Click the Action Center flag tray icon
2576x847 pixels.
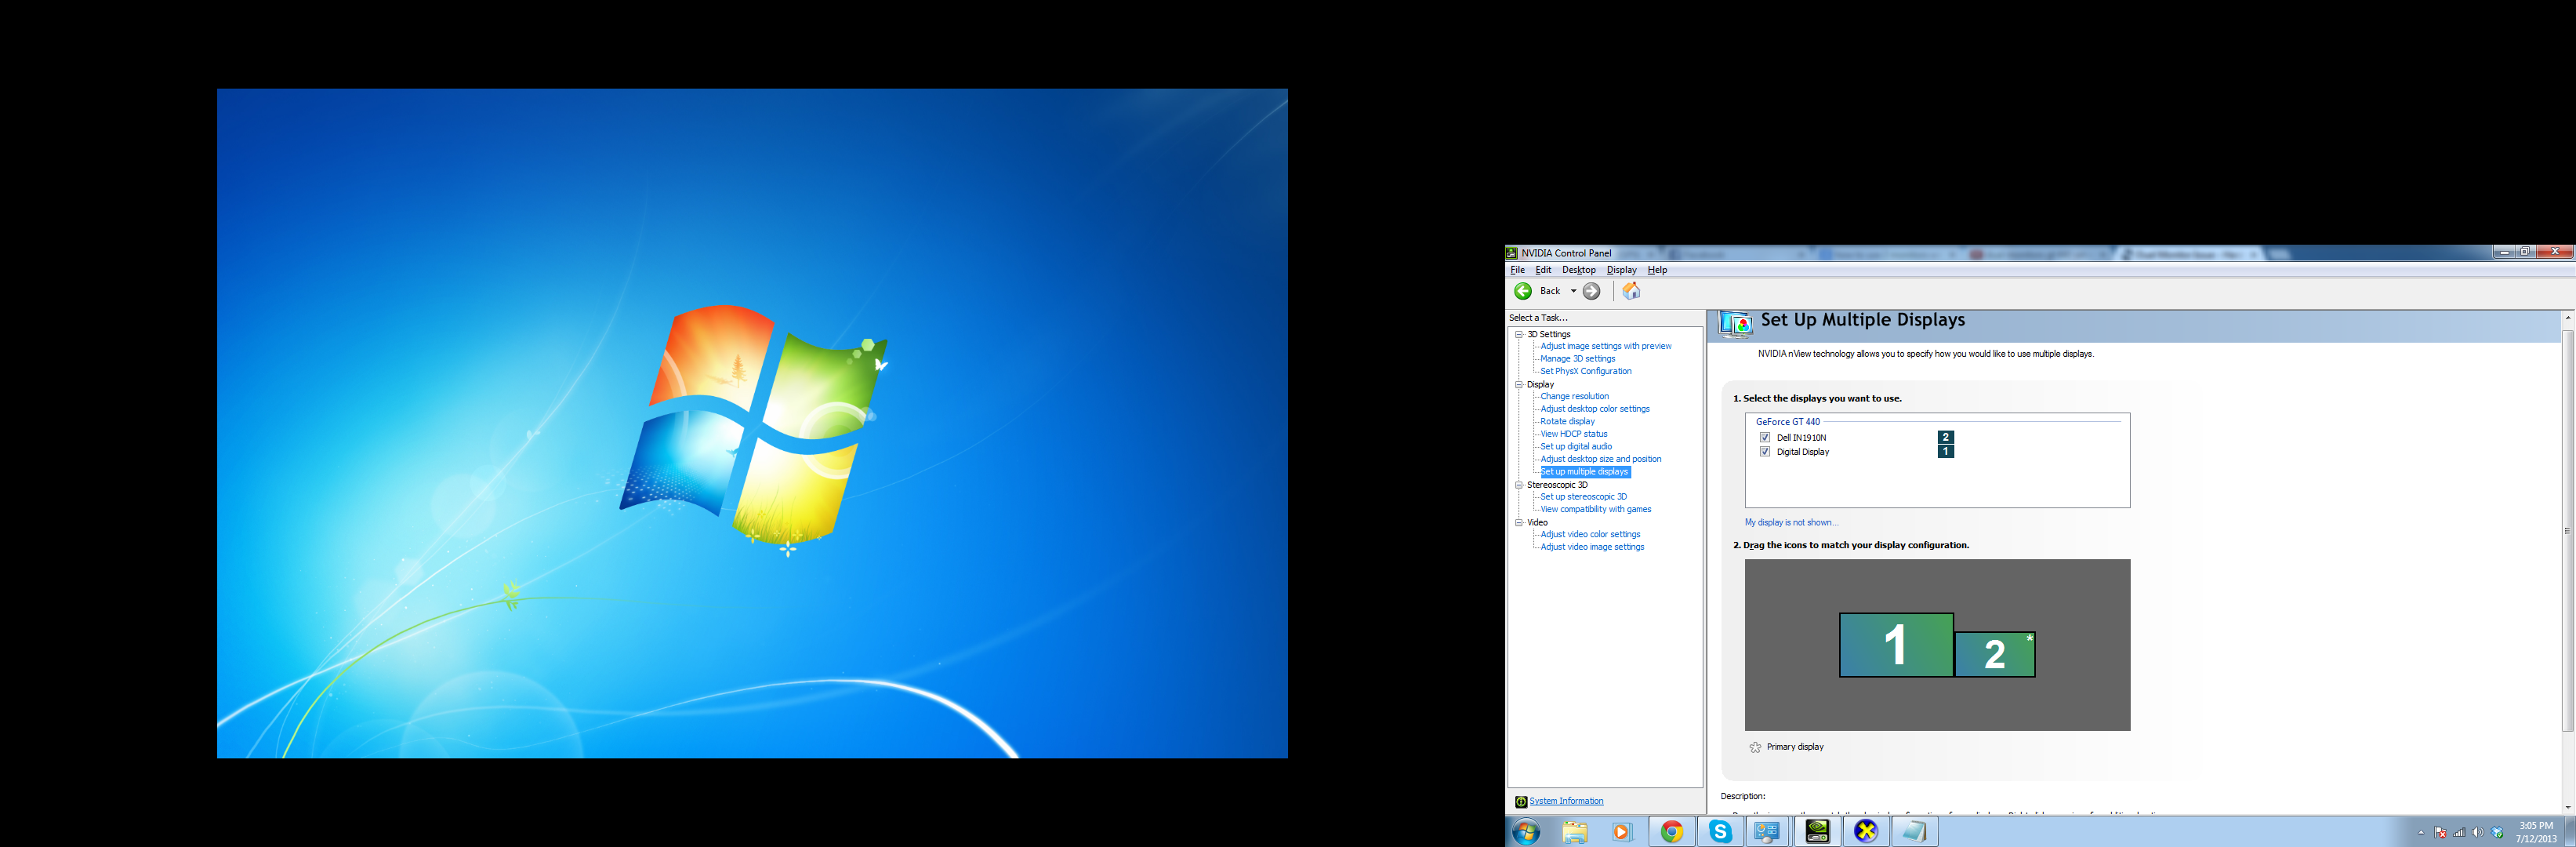point(2440,833)
